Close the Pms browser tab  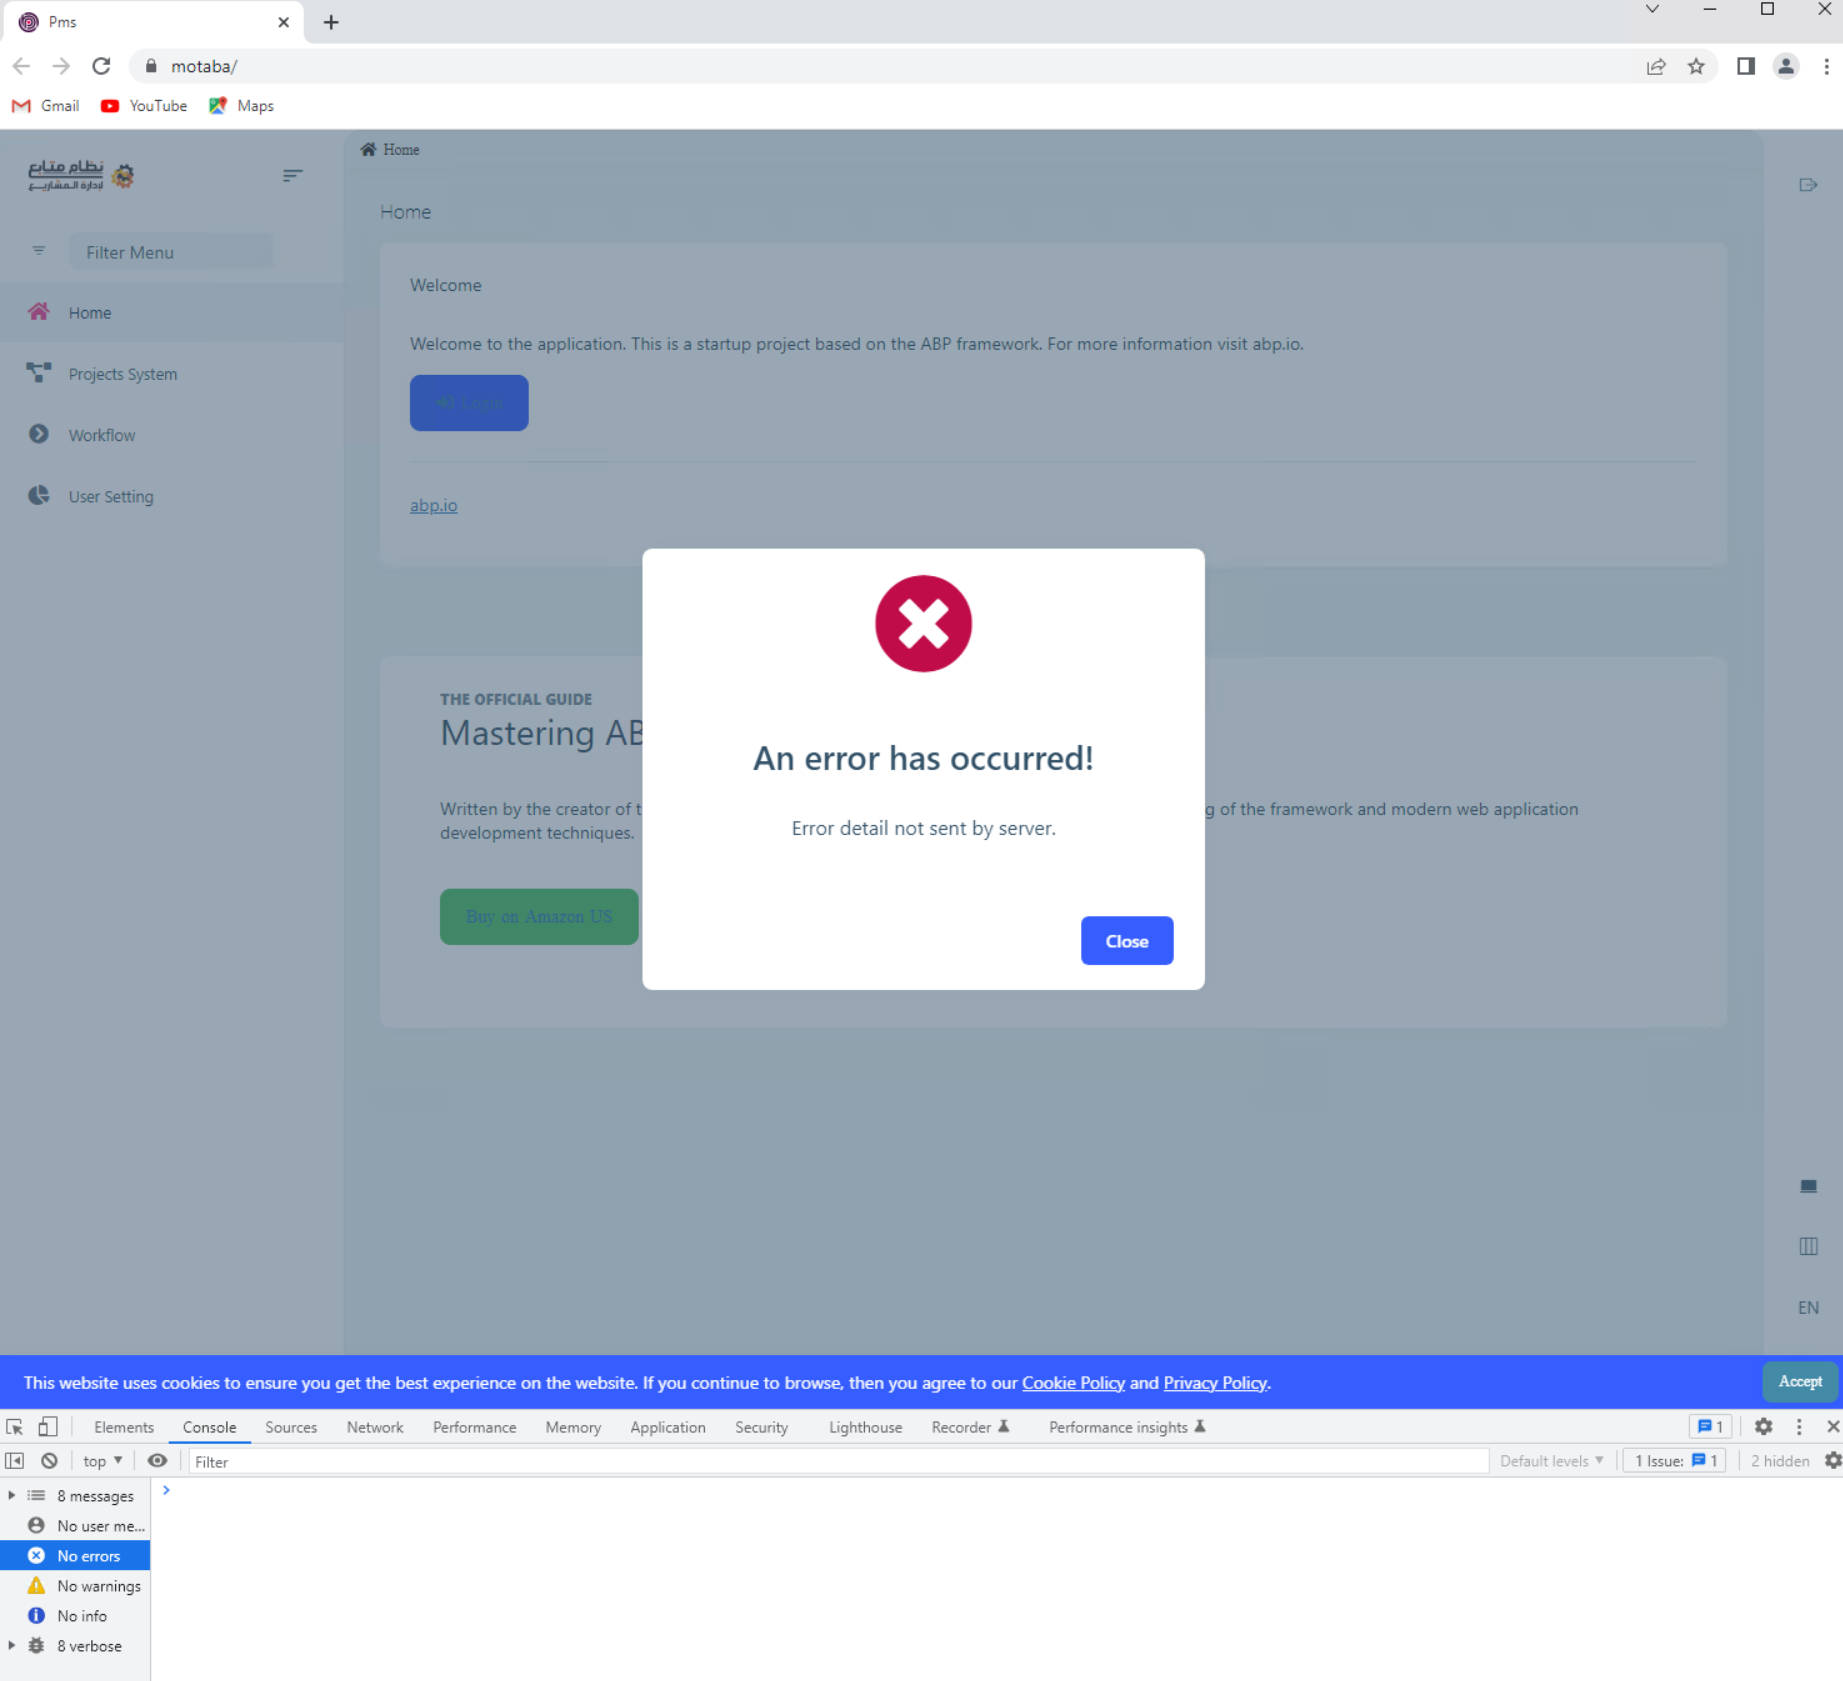(283, 22)
